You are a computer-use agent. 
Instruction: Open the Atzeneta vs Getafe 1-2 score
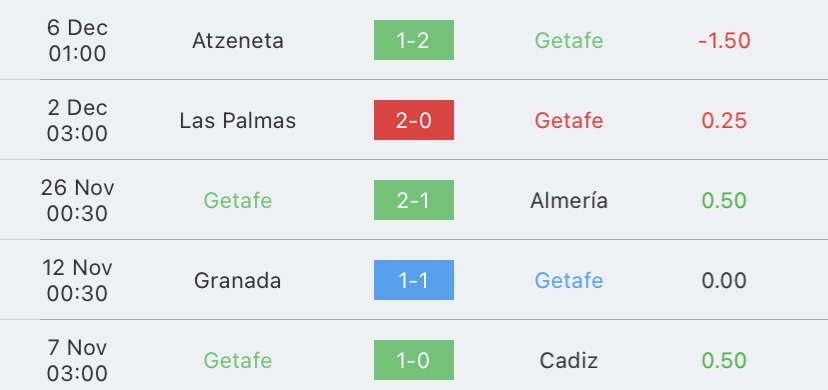(413, 40)
